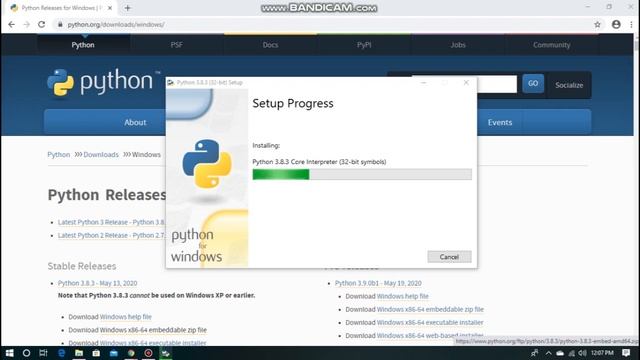Open OneDrive cloud icon in system tray
The image size is (640, 360).
[560, 353]
